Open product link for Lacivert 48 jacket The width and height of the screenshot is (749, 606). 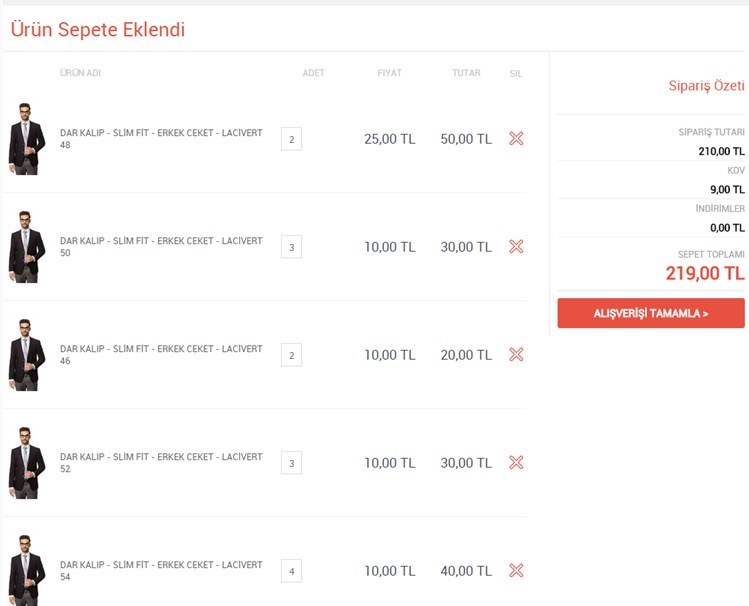tap(161, 133)
